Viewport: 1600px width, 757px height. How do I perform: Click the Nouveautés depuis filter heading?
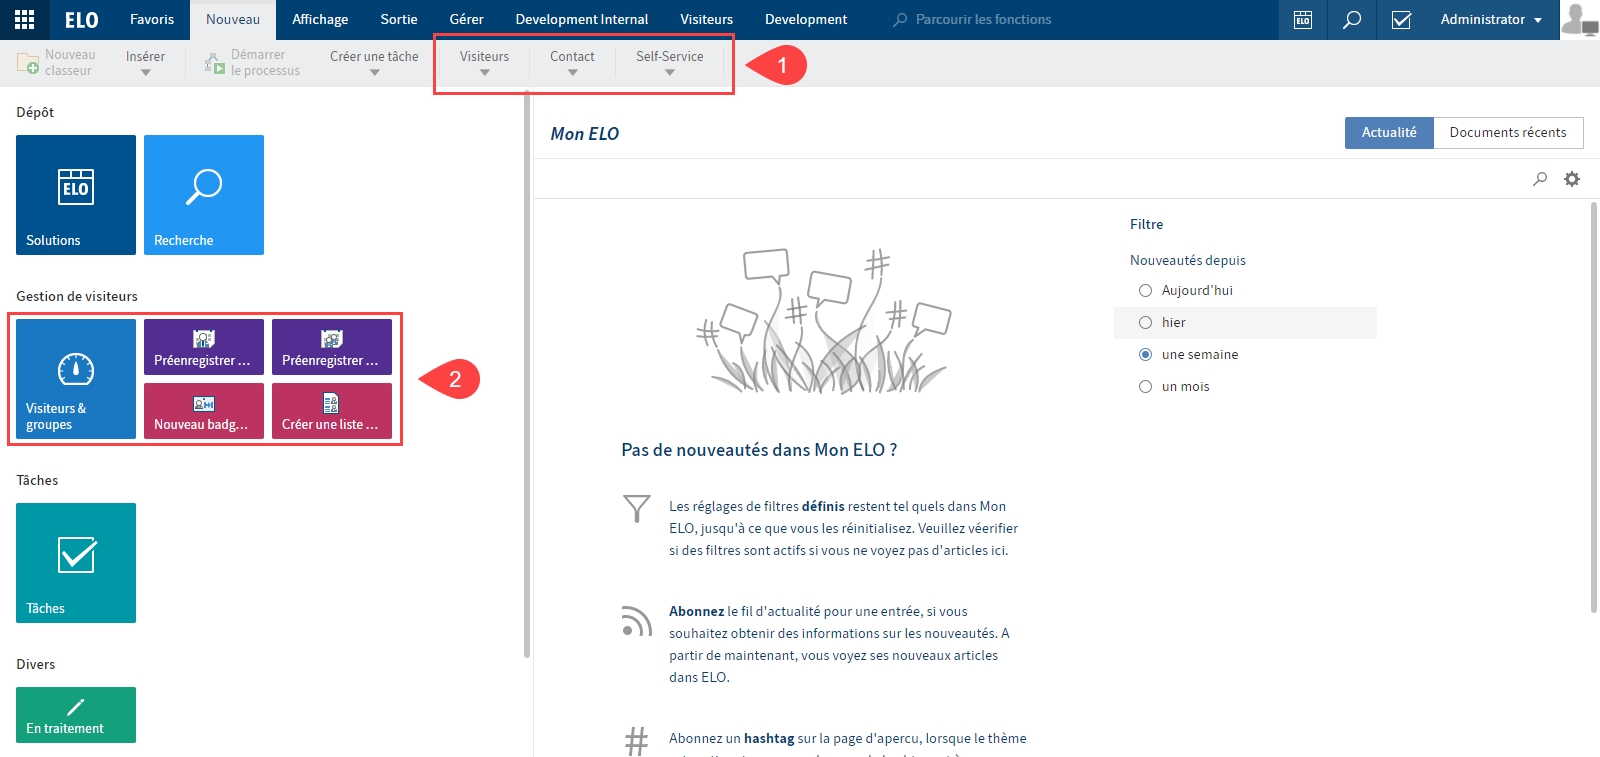click(1188, 260)
